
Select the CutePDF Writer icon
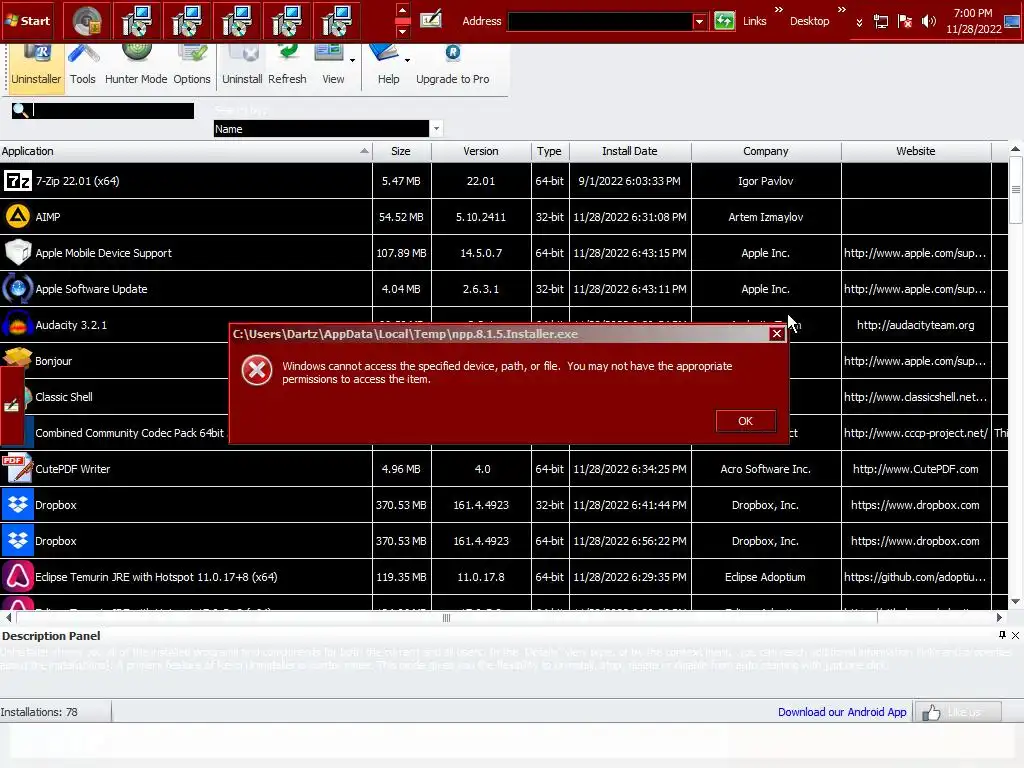18,469
